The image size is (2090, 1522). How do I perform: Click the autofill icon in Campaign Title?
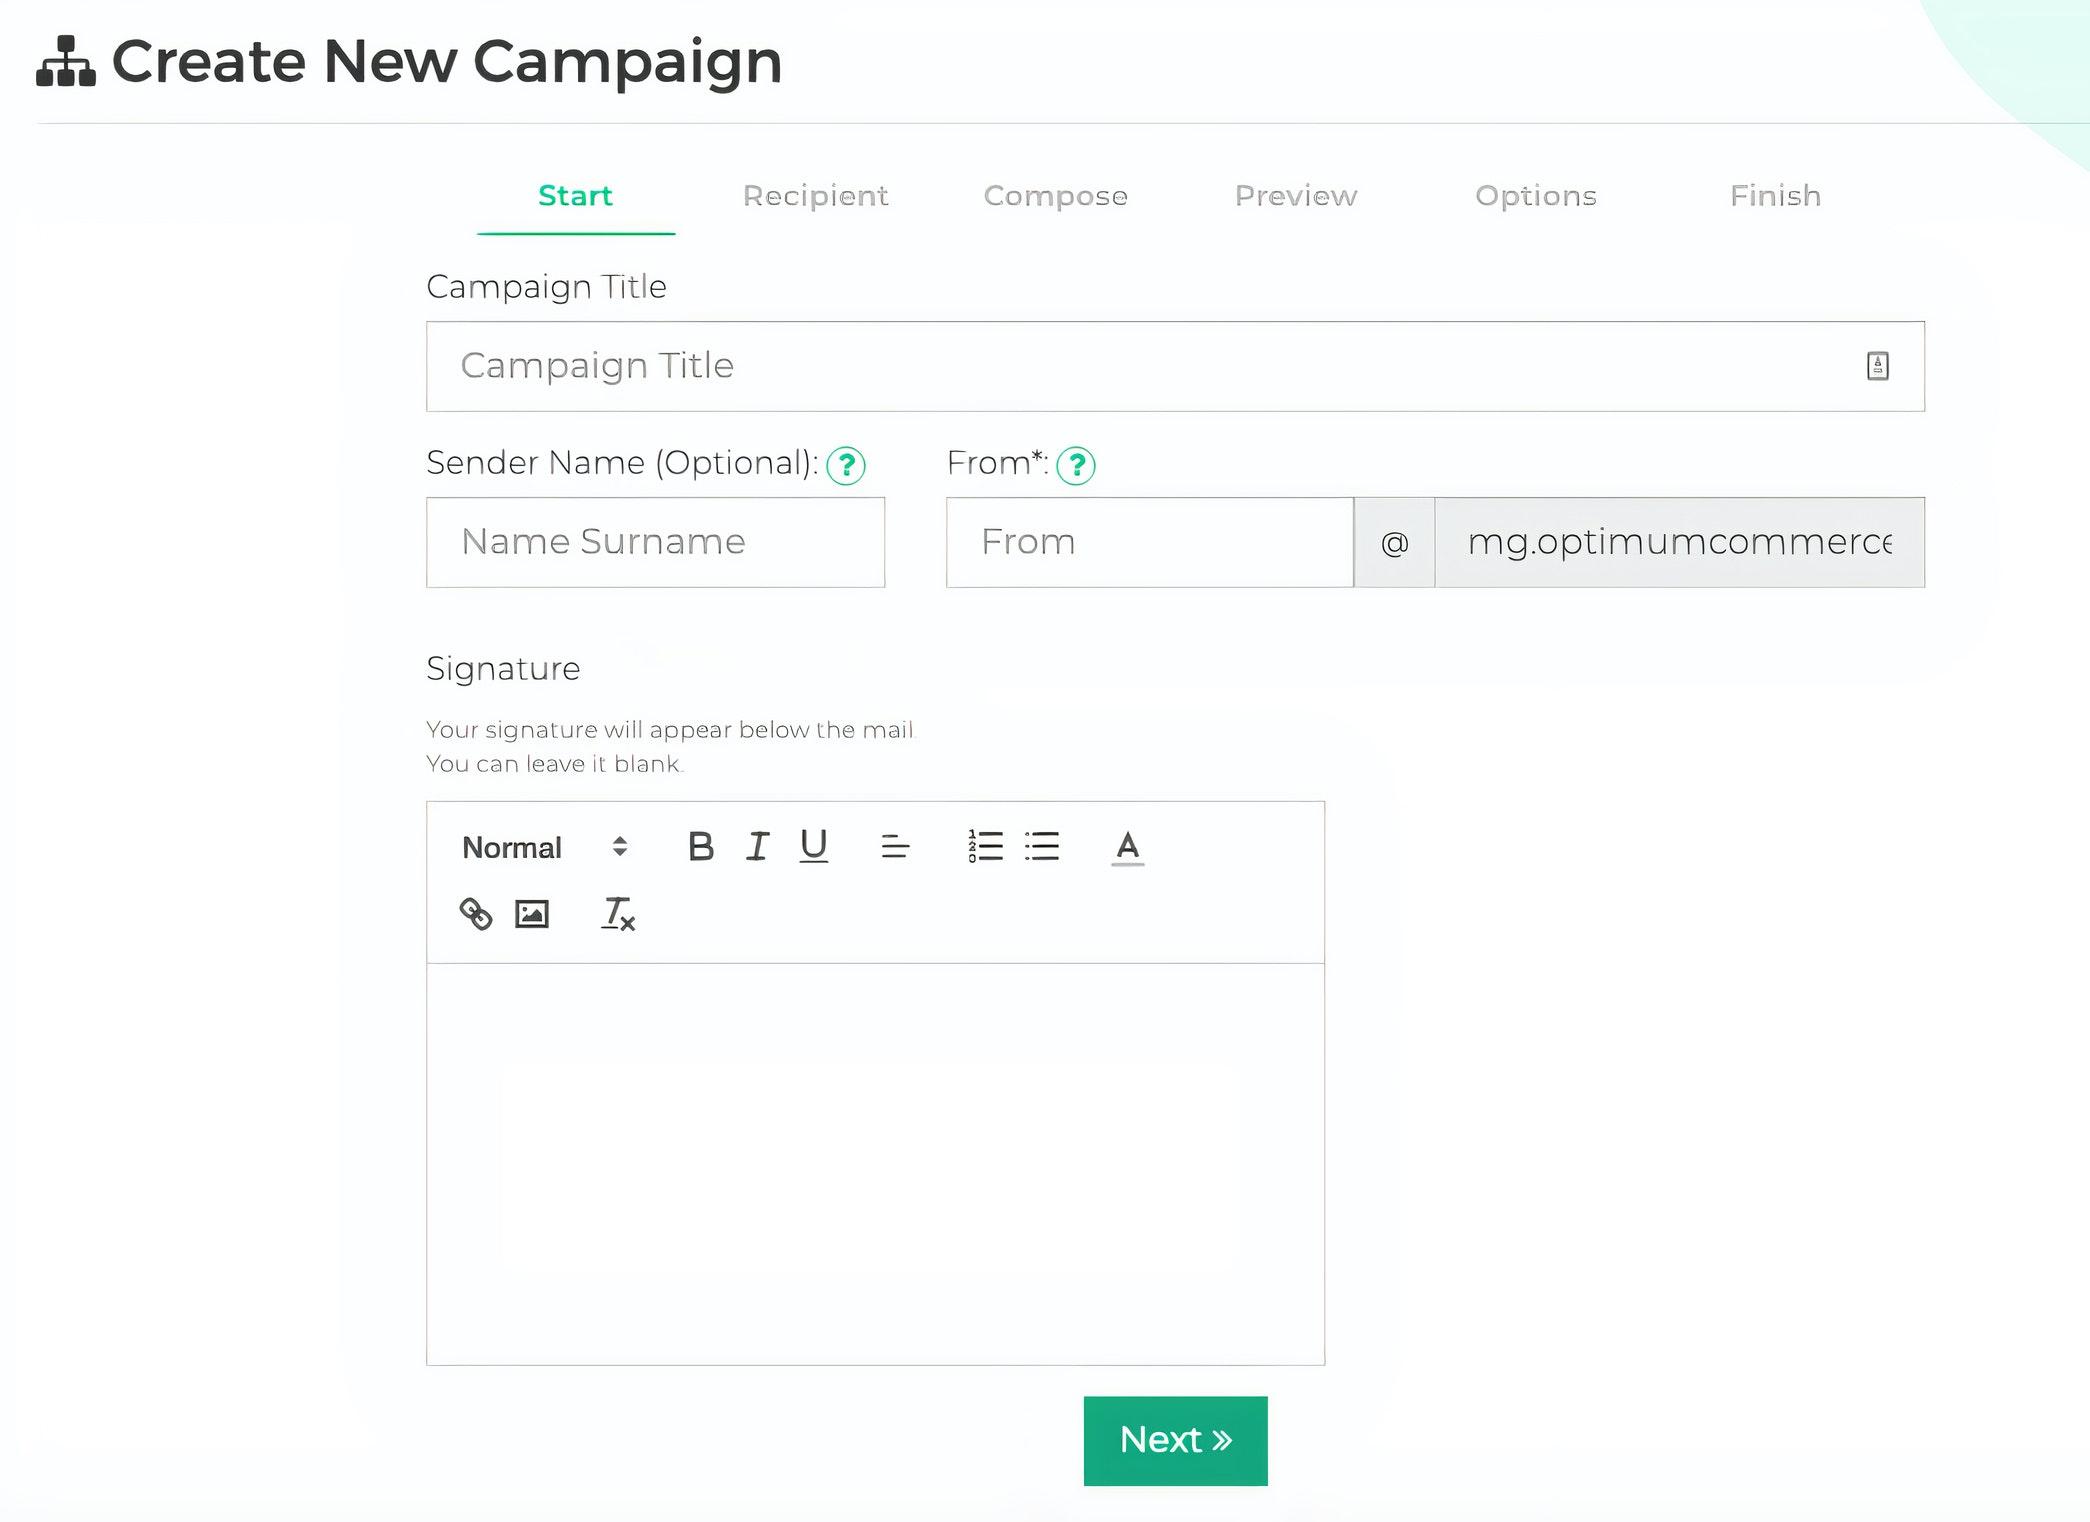1878,366
